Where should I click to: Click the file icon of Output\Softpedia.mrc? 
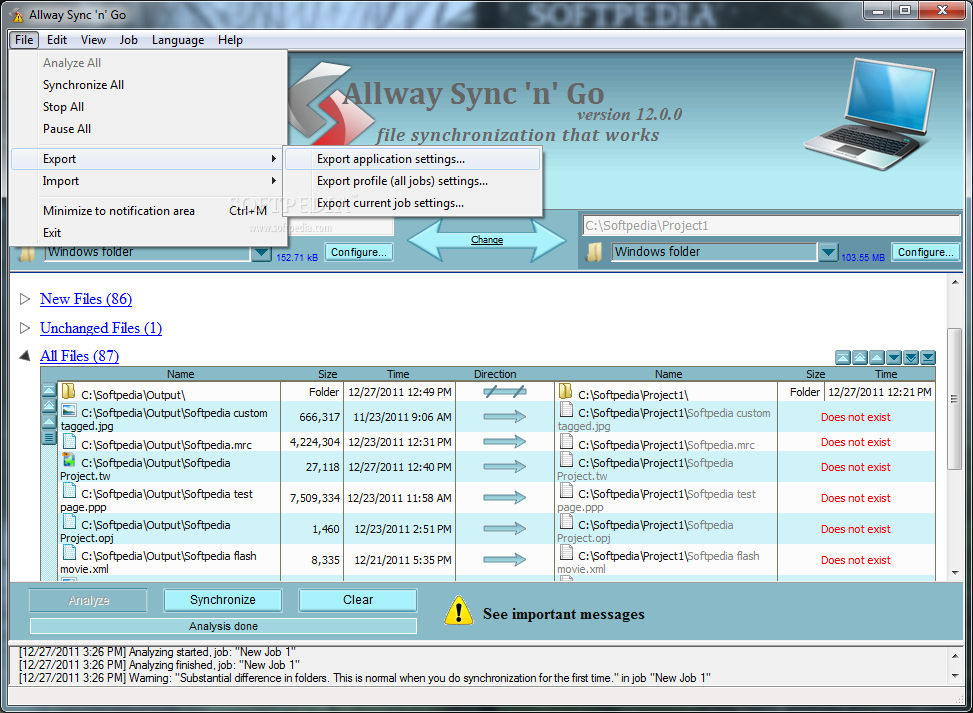coord(70,442)
